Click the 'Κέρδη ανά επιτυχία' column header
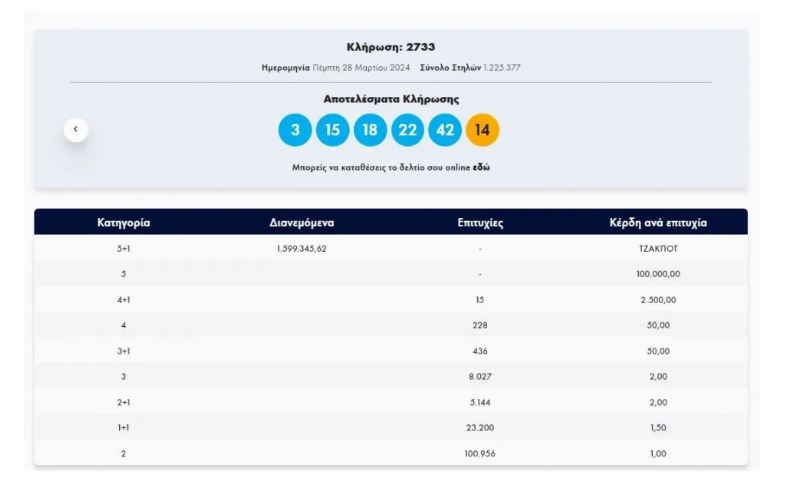This screenshot has width=788, height=498. click(658, 223)
